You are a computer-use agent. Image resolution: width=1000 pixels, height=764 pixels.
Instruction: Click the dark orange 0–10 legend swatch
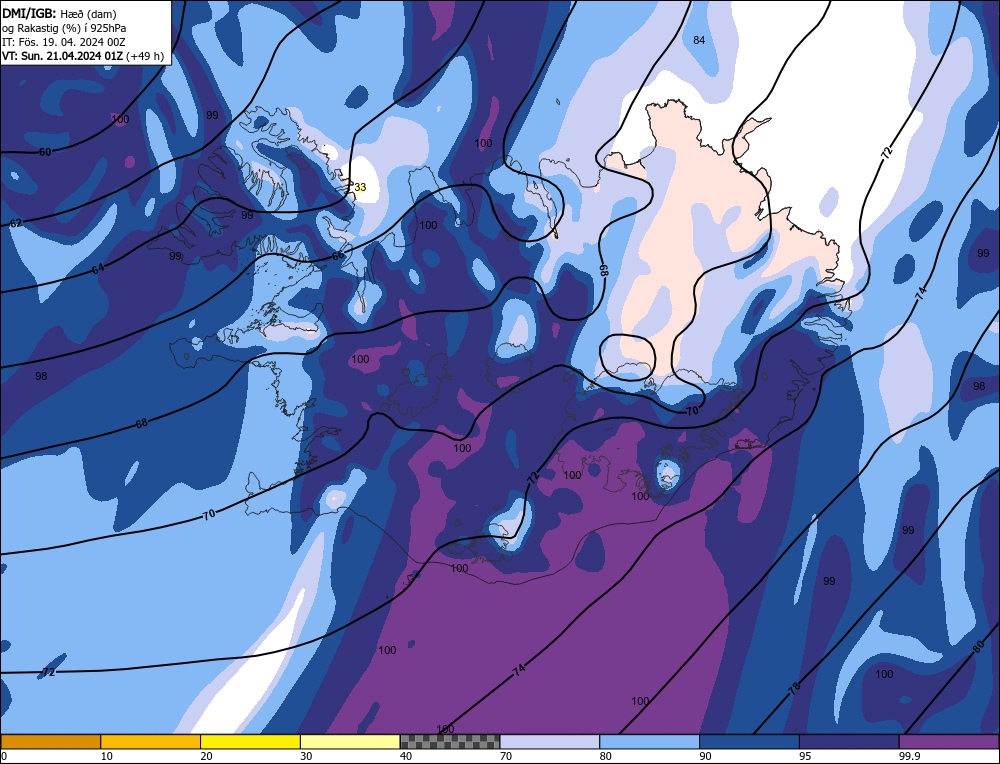pyautogui.click(x=50, y=741)
